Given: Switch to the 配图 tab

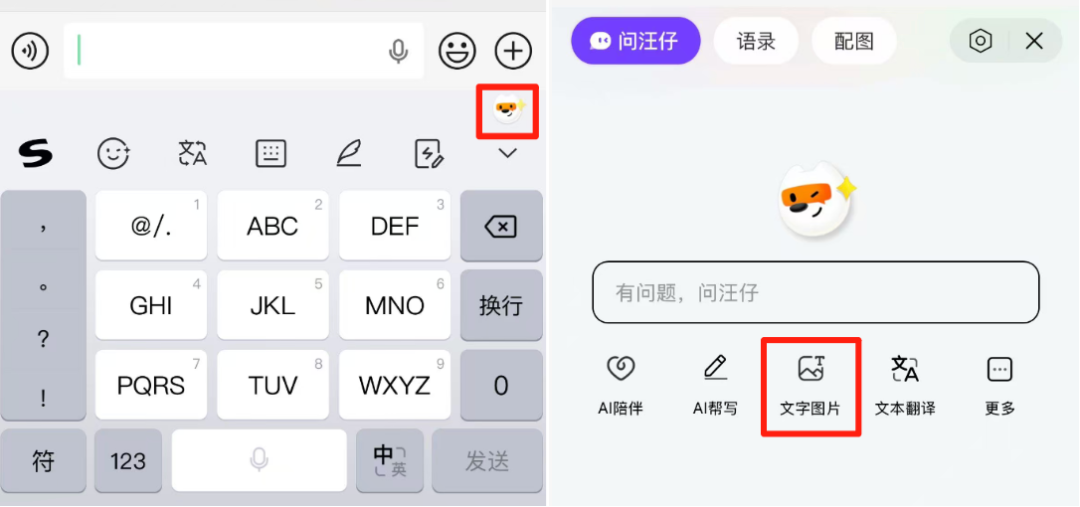Looking at the screenshot, I should [854, 41].
